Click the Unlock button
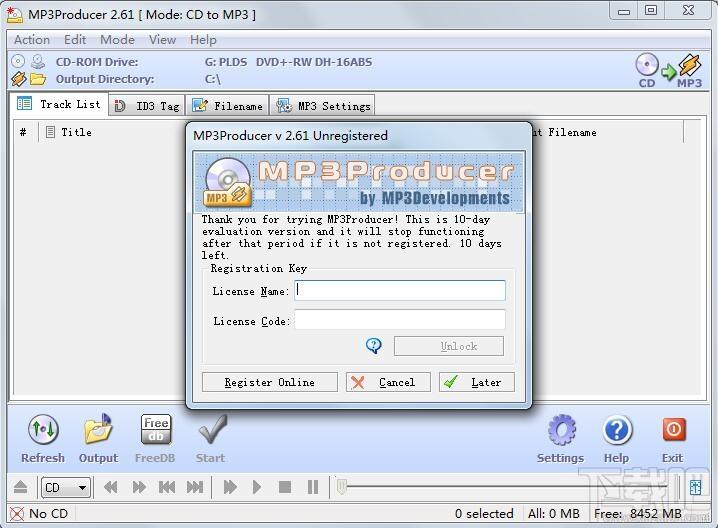Screen dimensions: 718x528 pyautogui.click(x=449, y=346)
